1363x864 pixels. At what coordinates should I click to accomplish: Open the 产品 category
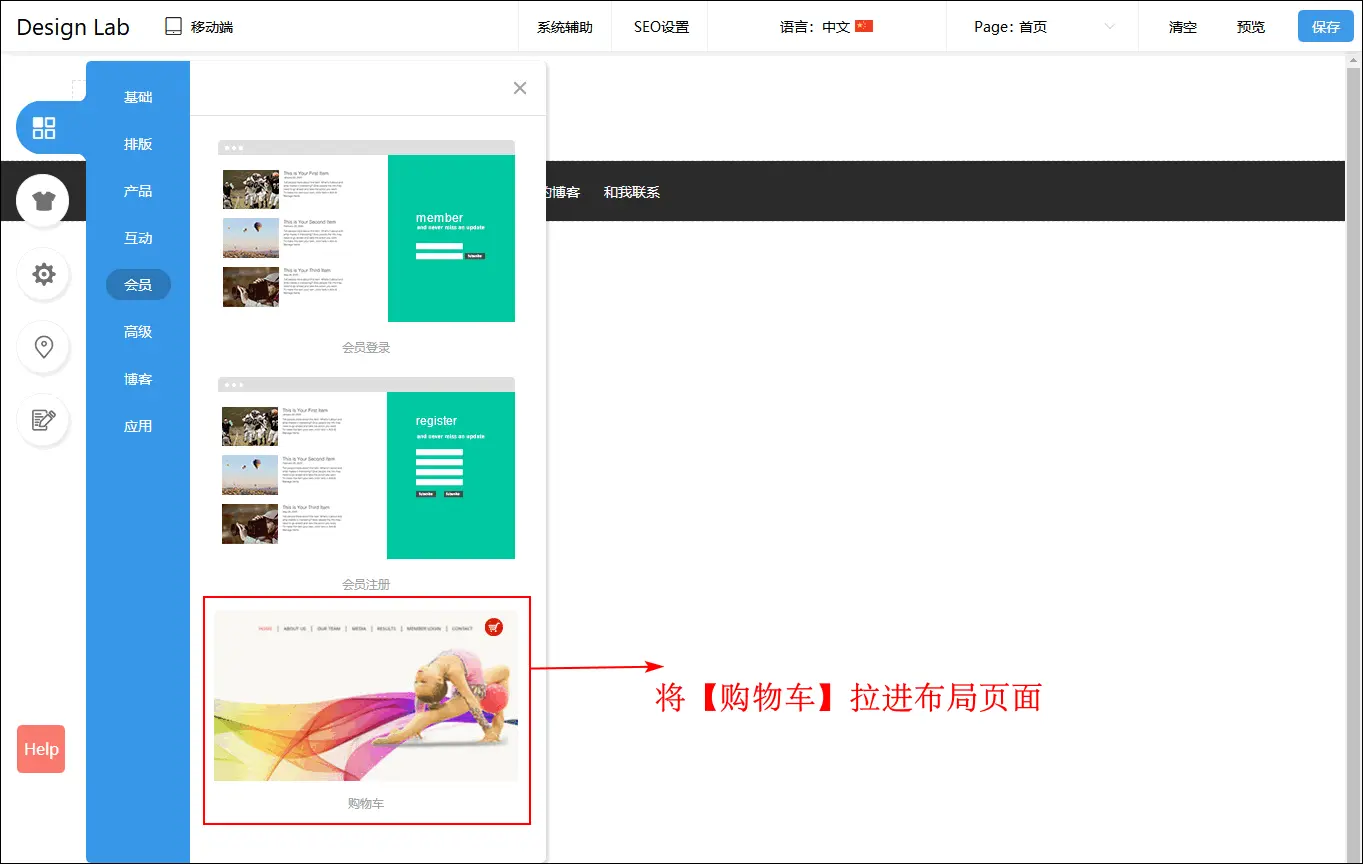click(x=138, y=191)
